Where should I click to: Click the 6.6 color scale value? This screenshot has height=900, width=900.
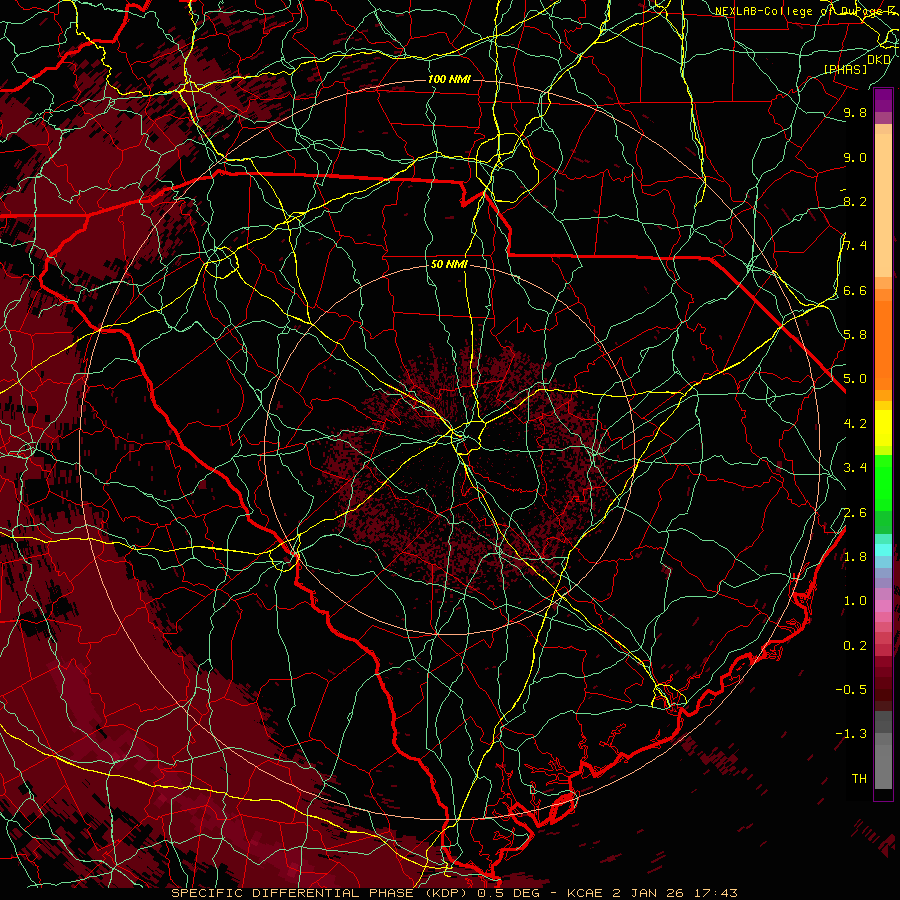855,291
